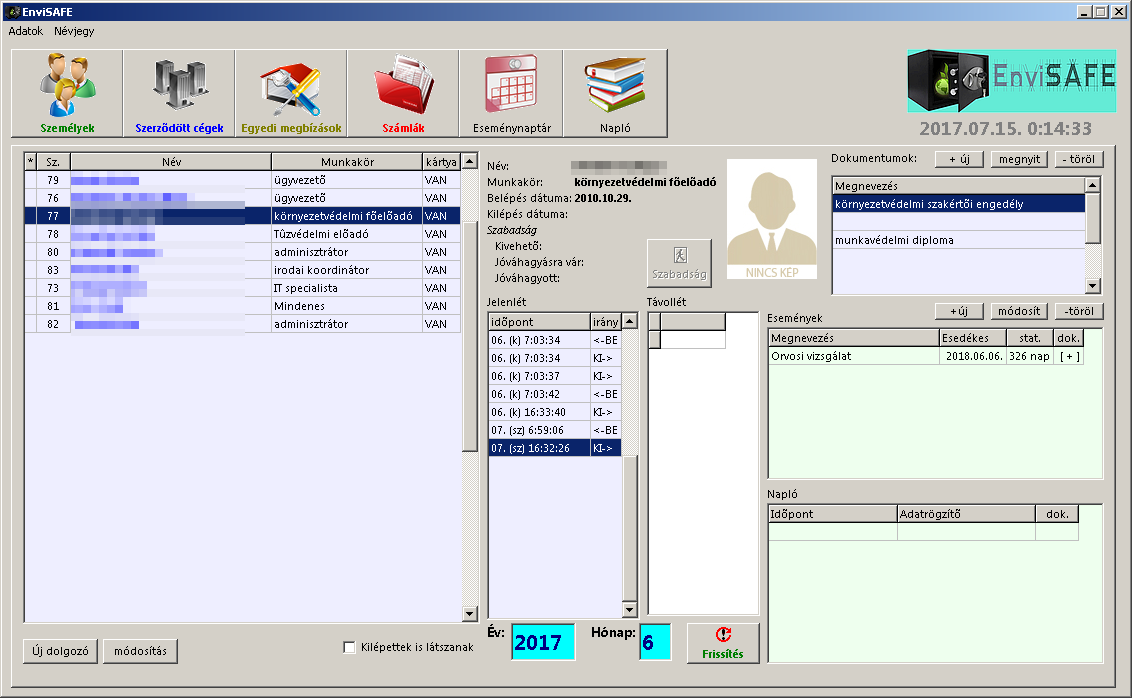Image resolution: width=1132 pixels, height=698 pixels.
Task: Click megnyit to open the document
Action: pos(1017,159)
